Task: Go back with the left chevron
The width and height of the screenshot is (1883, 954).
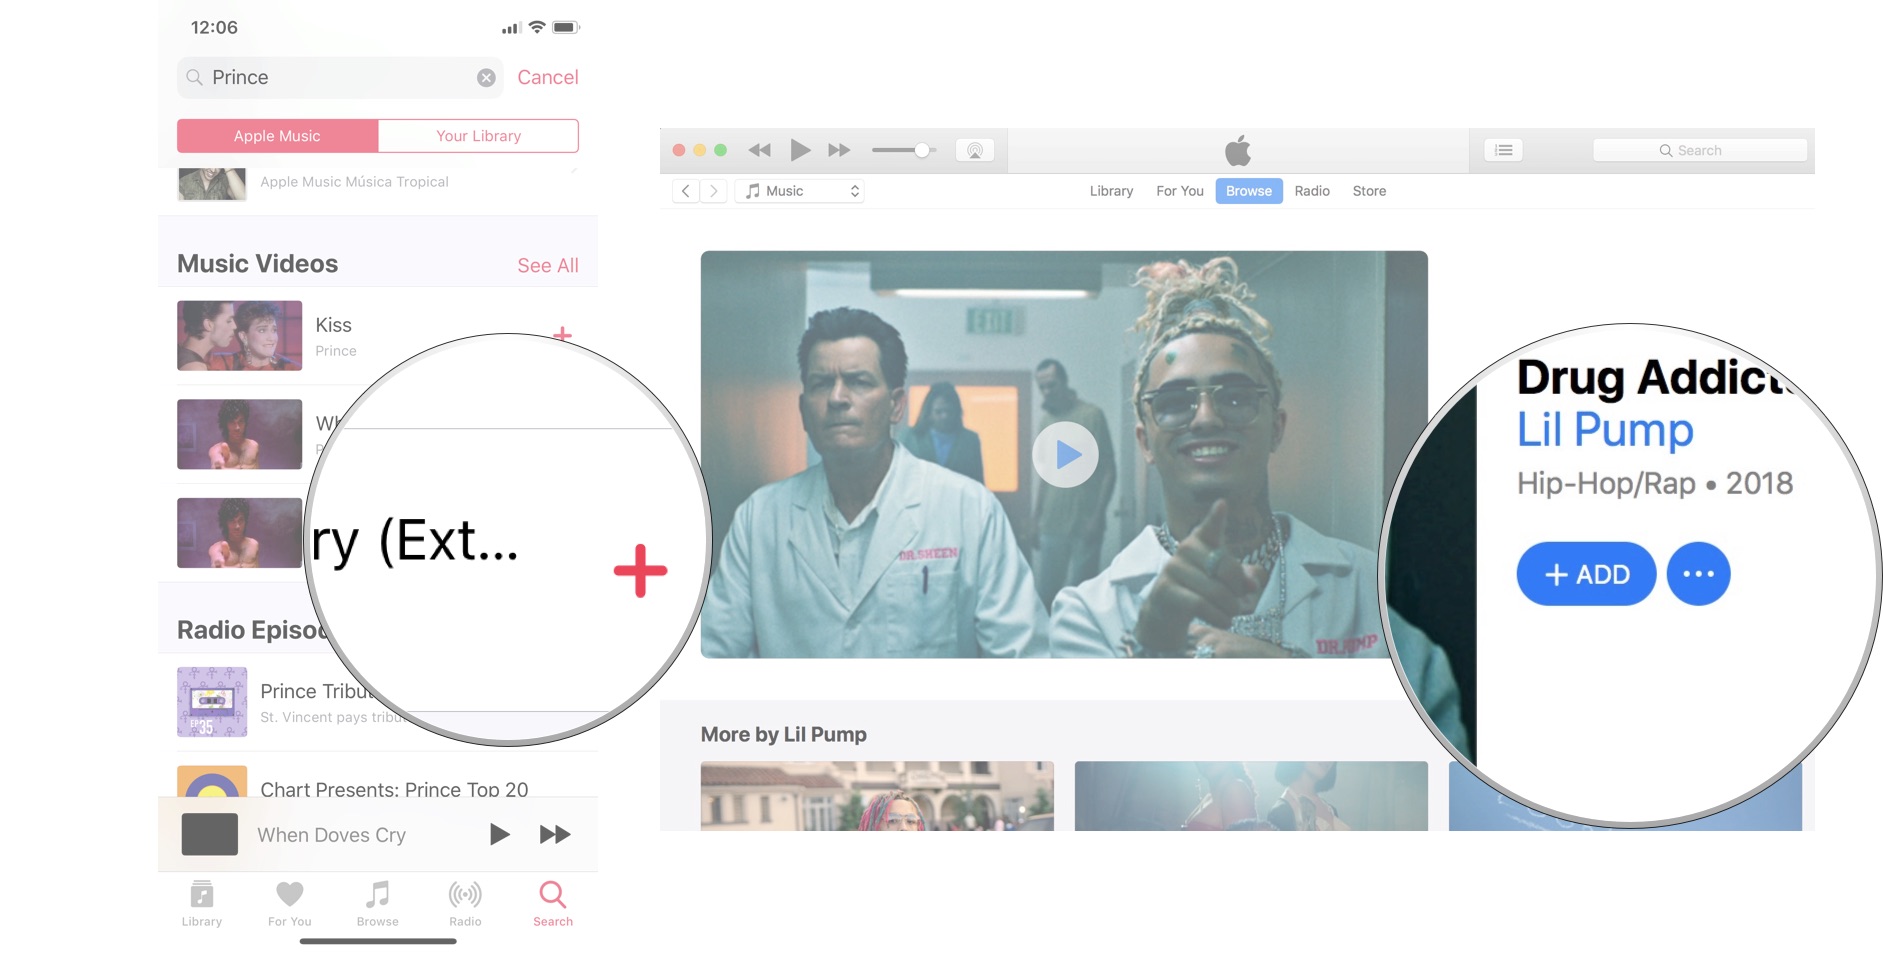Action: [685, 191]
